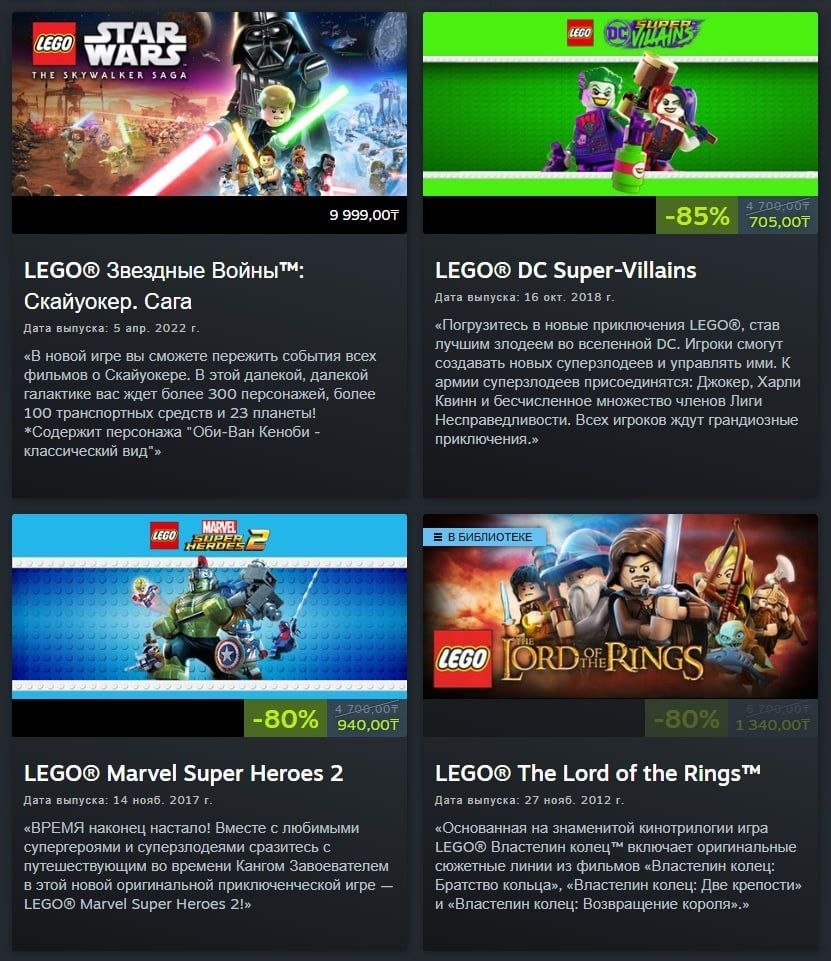This screenshot has width=831, height=961.
Task: Click release date '5 апр. 2022 г.'
Action: (x=156, y=328)
